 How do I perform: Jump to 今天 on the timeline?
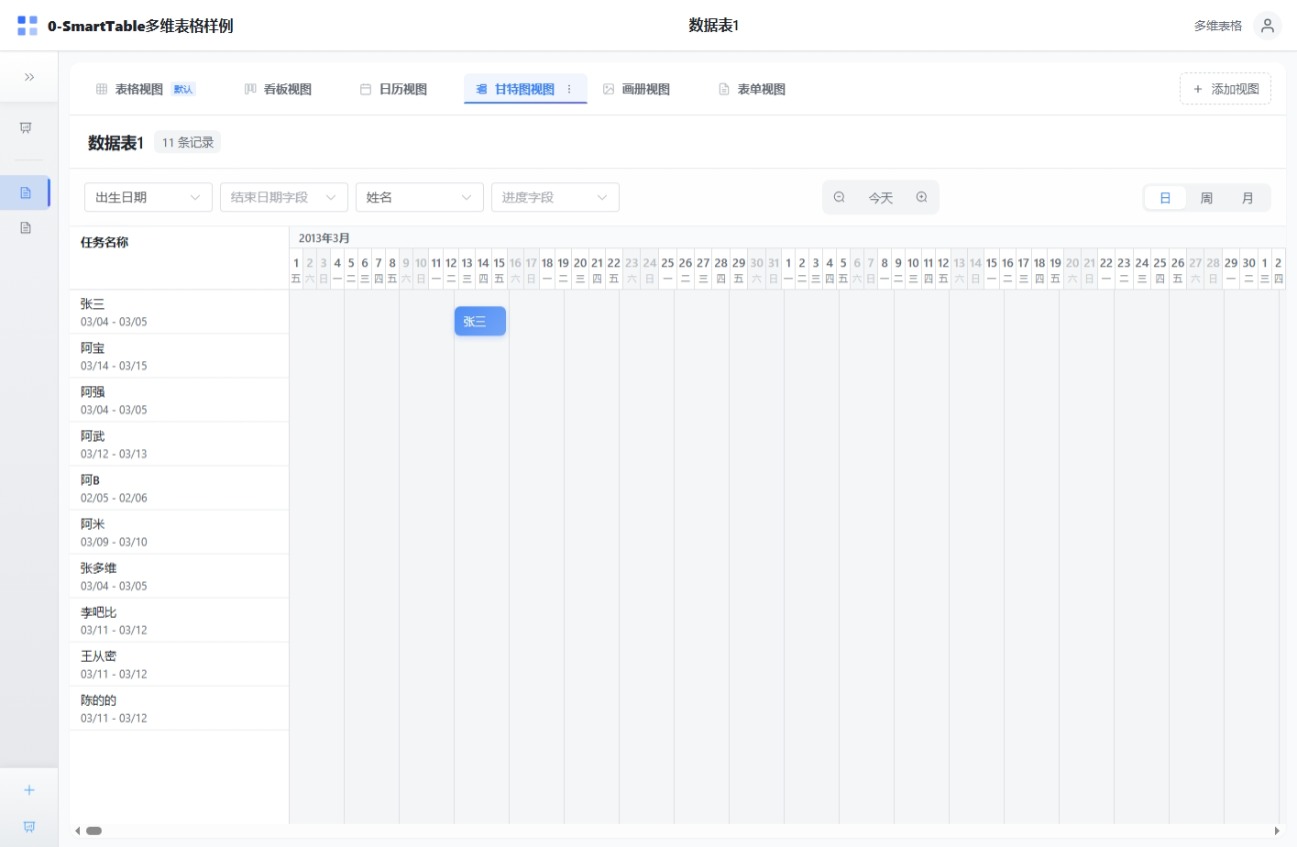[x=880, y=198]
